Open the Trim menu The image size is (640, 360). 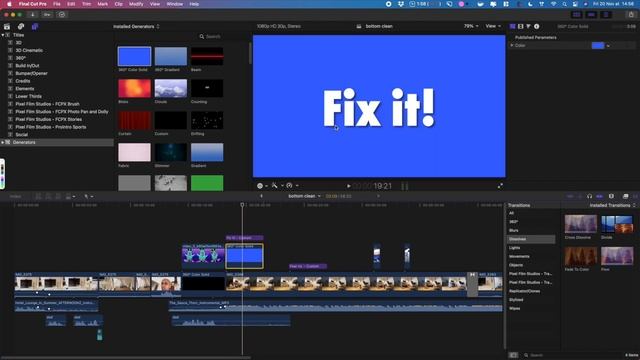87,4
